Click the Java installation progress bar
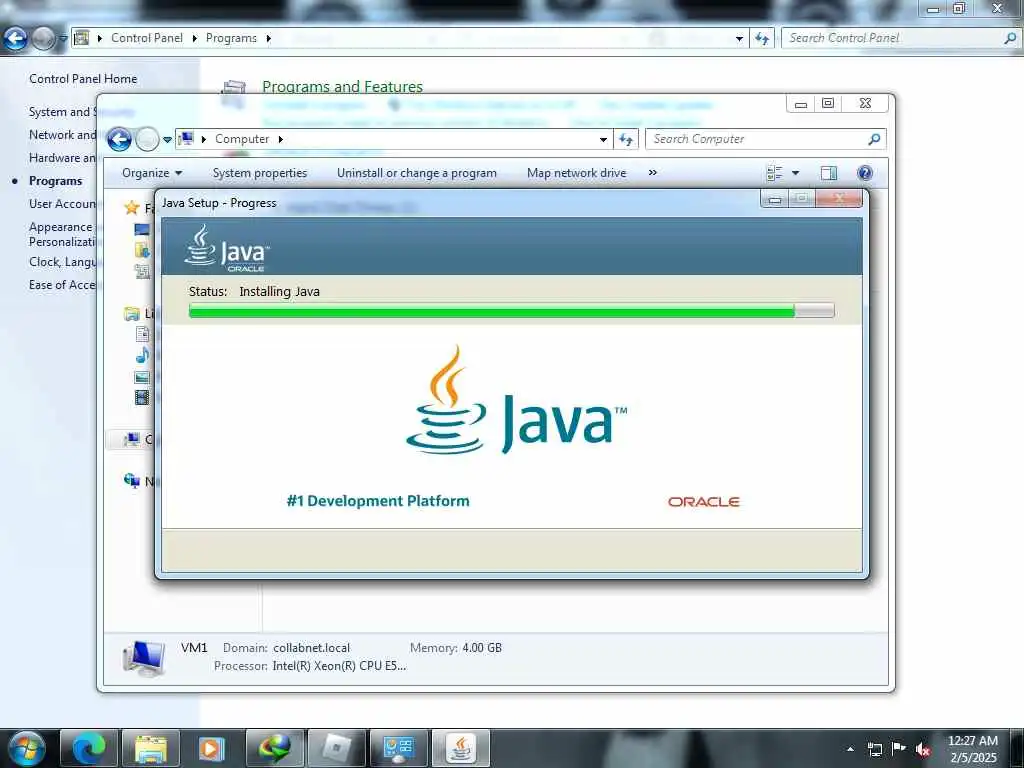The image size is (1024, 768). click(x=511, y=311)
